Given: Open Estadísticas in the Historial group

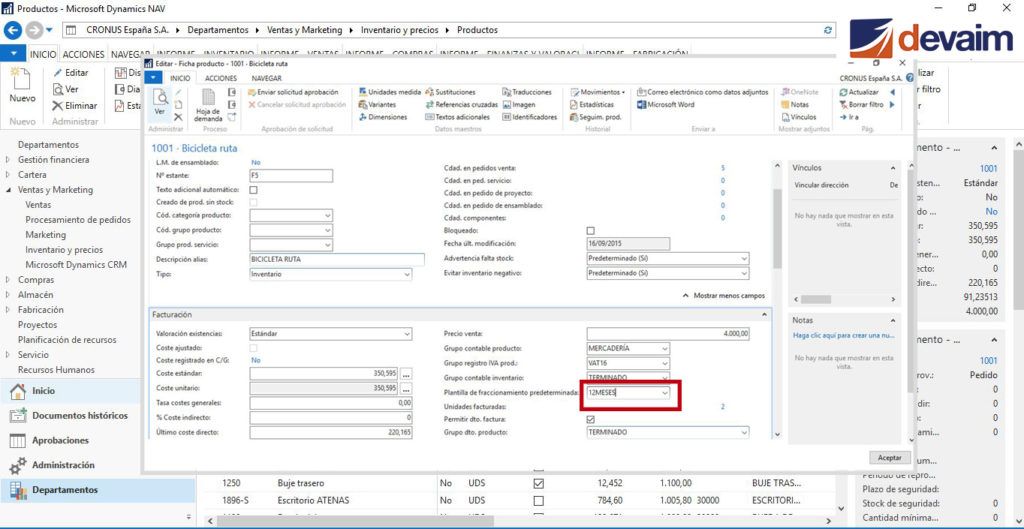Looking at the screenshot, I should point(592,104).
